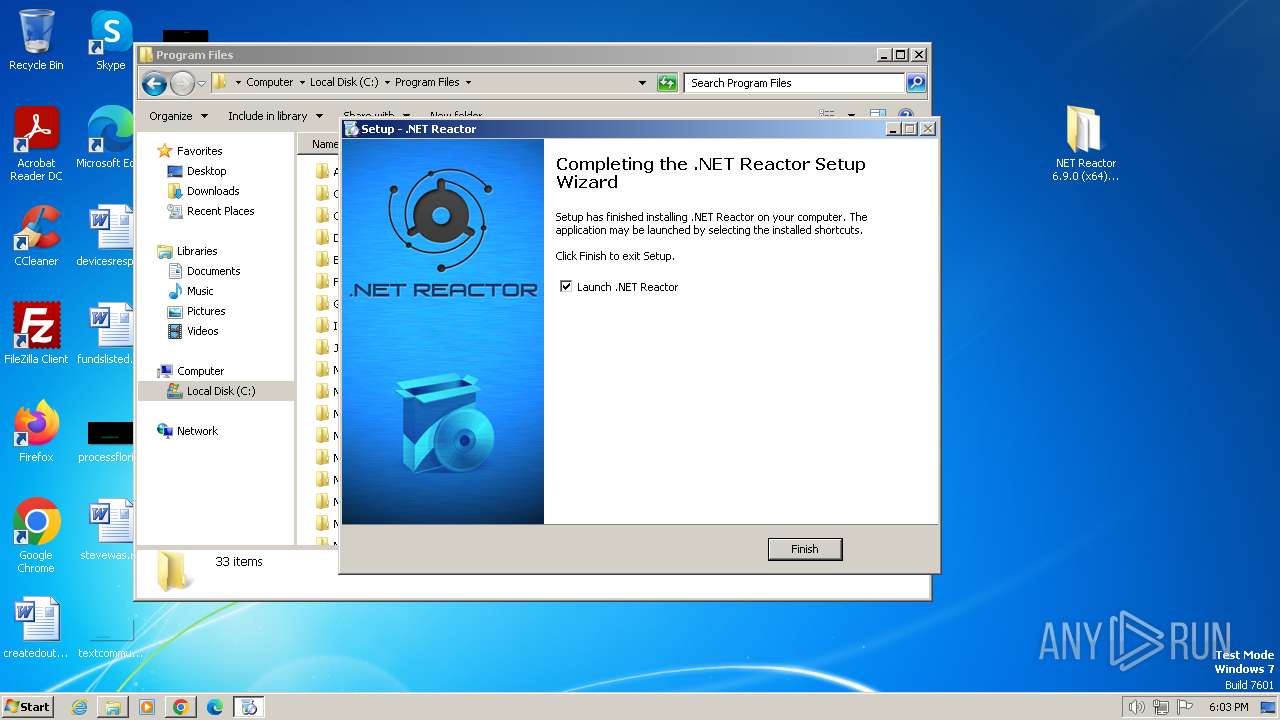Click the Local Disk (C:) breadcrumb
Screen dimensions: 1280x720
pos(344,83)
